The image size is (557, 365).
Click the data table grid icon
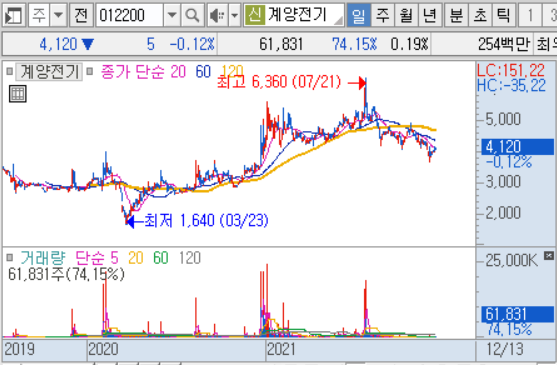[17, 94]
